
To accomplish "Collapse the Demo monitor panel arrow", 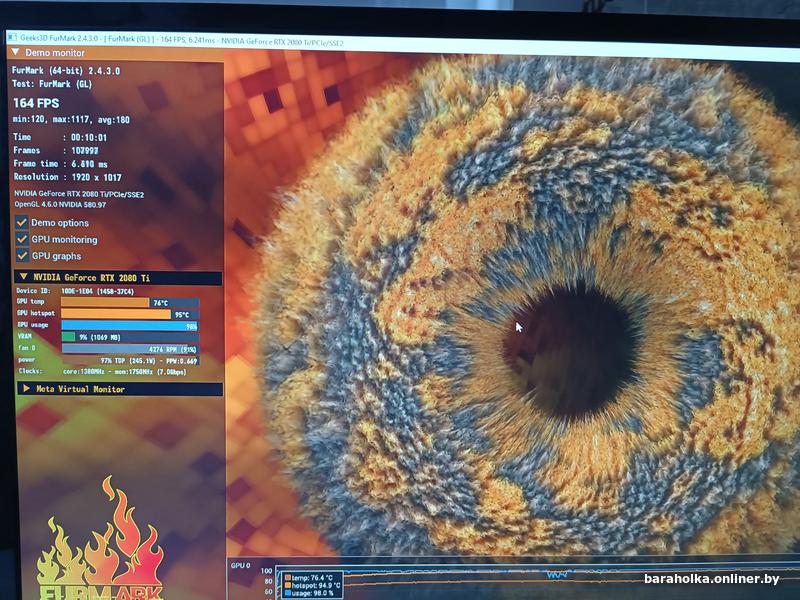I will (x=15, y=52).
